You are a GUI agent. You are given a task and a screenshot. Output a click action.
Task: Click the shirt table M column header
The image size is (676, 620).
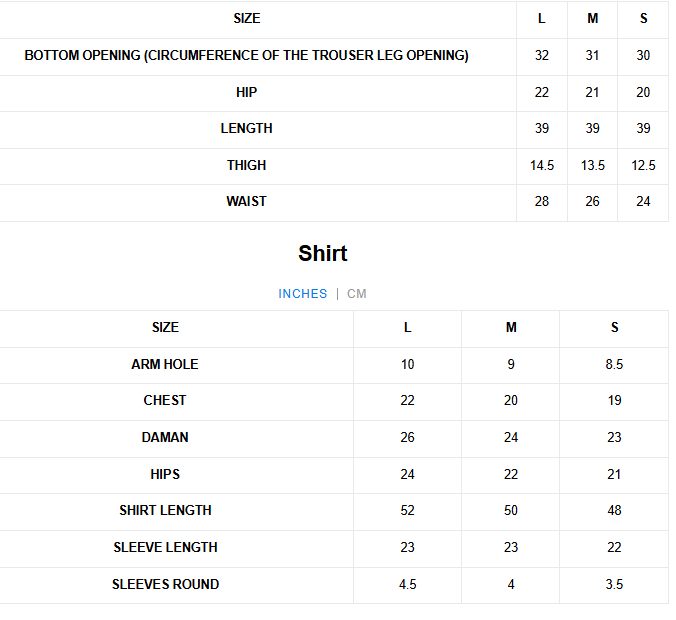[x=511, y=328]
